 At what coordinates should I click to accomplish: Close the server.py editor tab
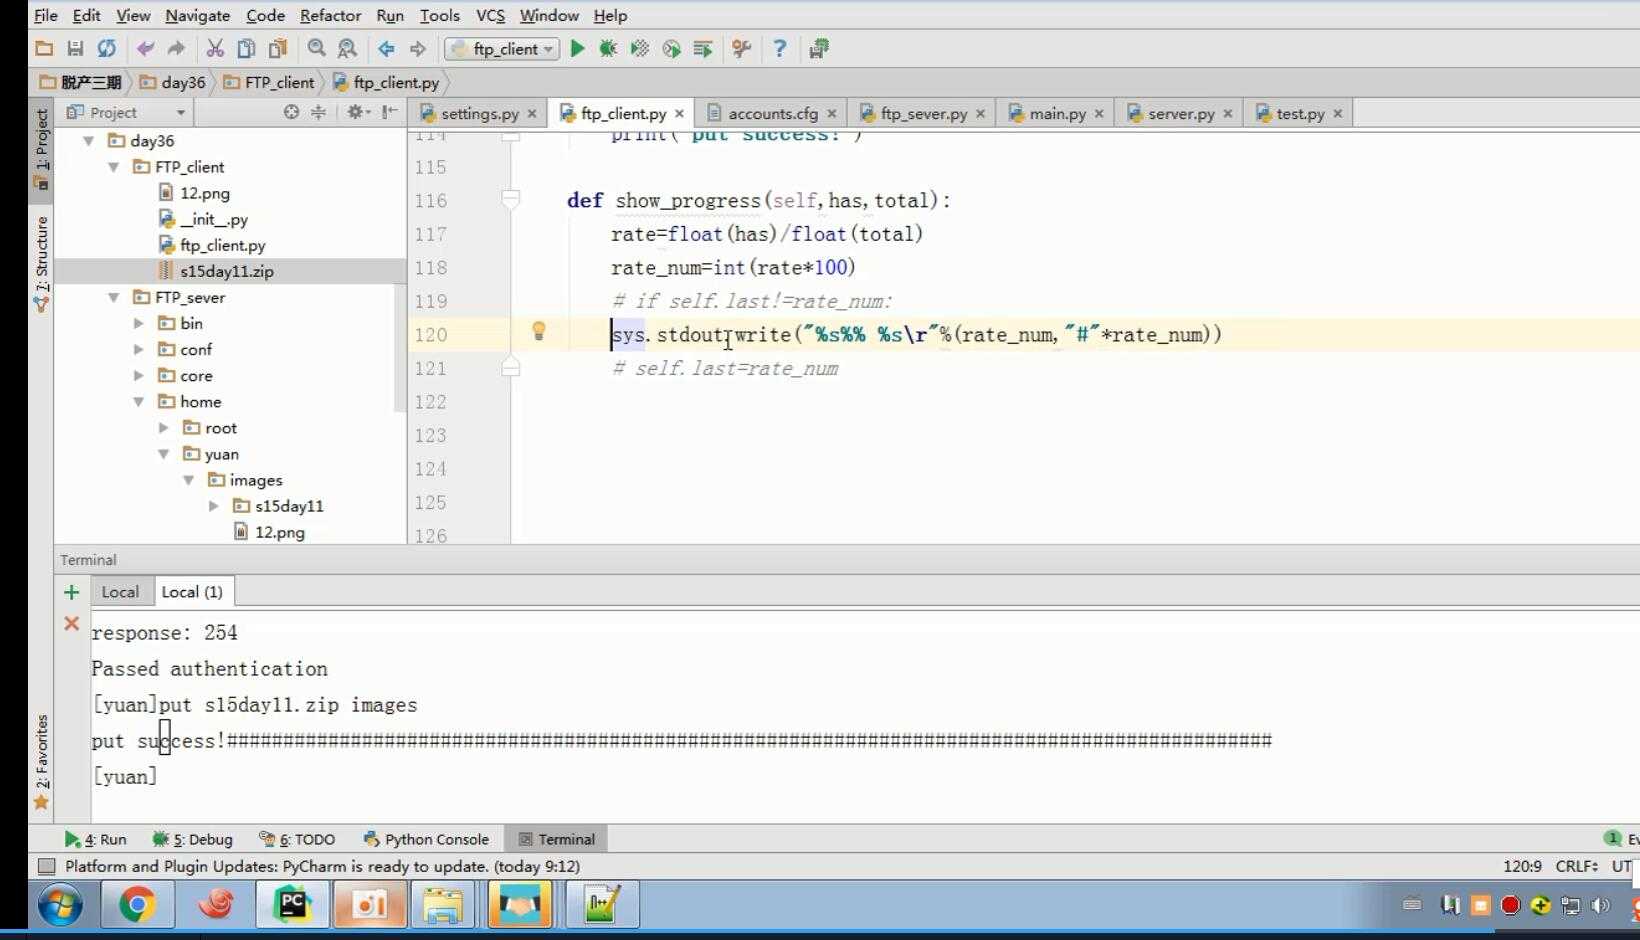point(1228,114)
